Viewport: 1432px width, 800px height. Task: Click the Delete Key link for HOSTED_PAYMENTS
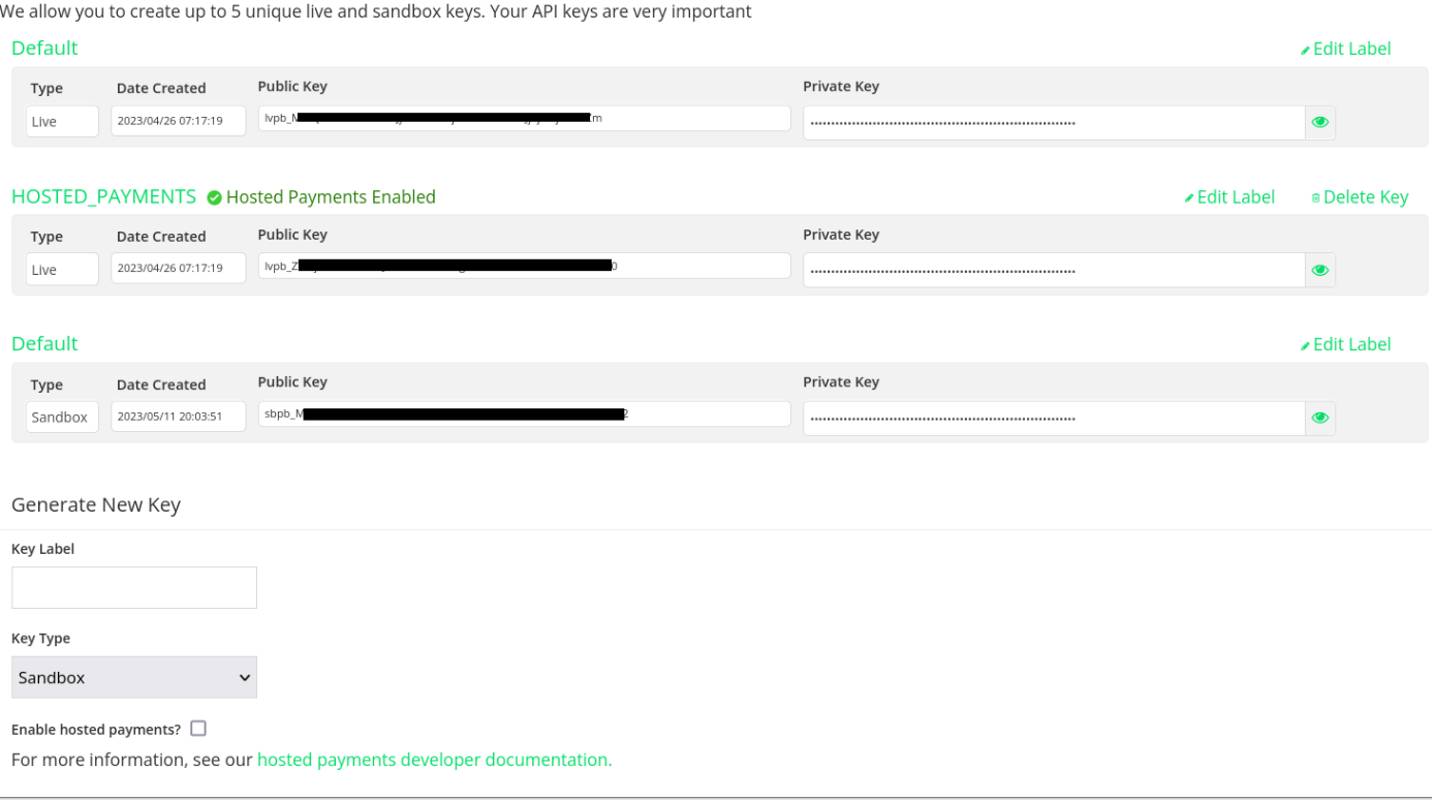click(x=1365, y=197)
